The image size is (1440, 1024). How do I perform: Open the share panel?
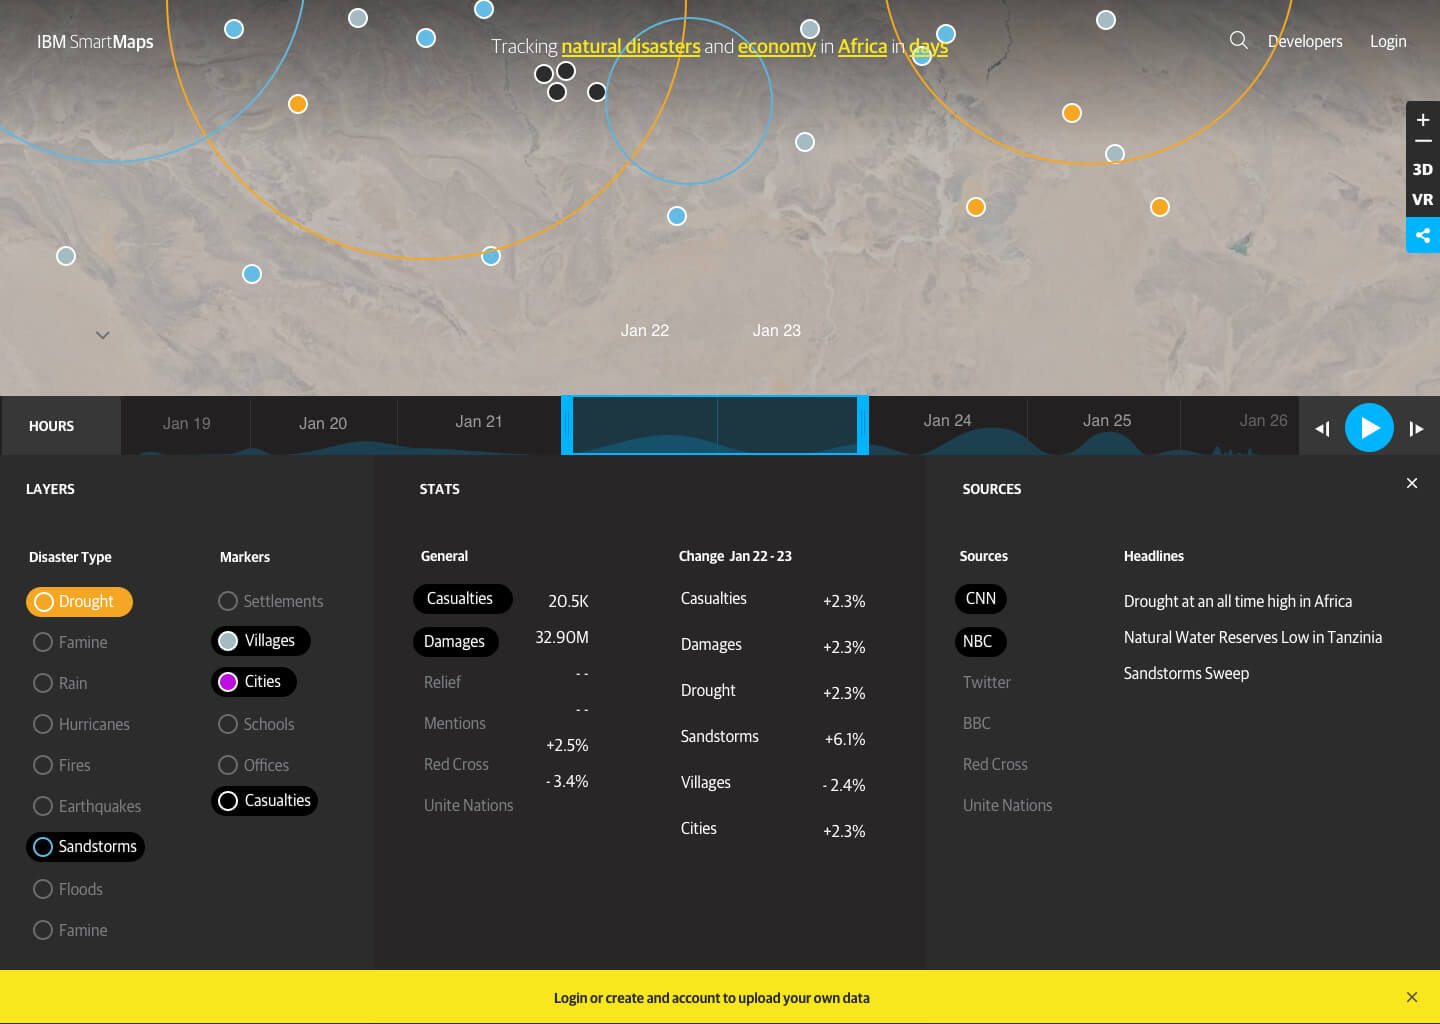click(1422, 235)
